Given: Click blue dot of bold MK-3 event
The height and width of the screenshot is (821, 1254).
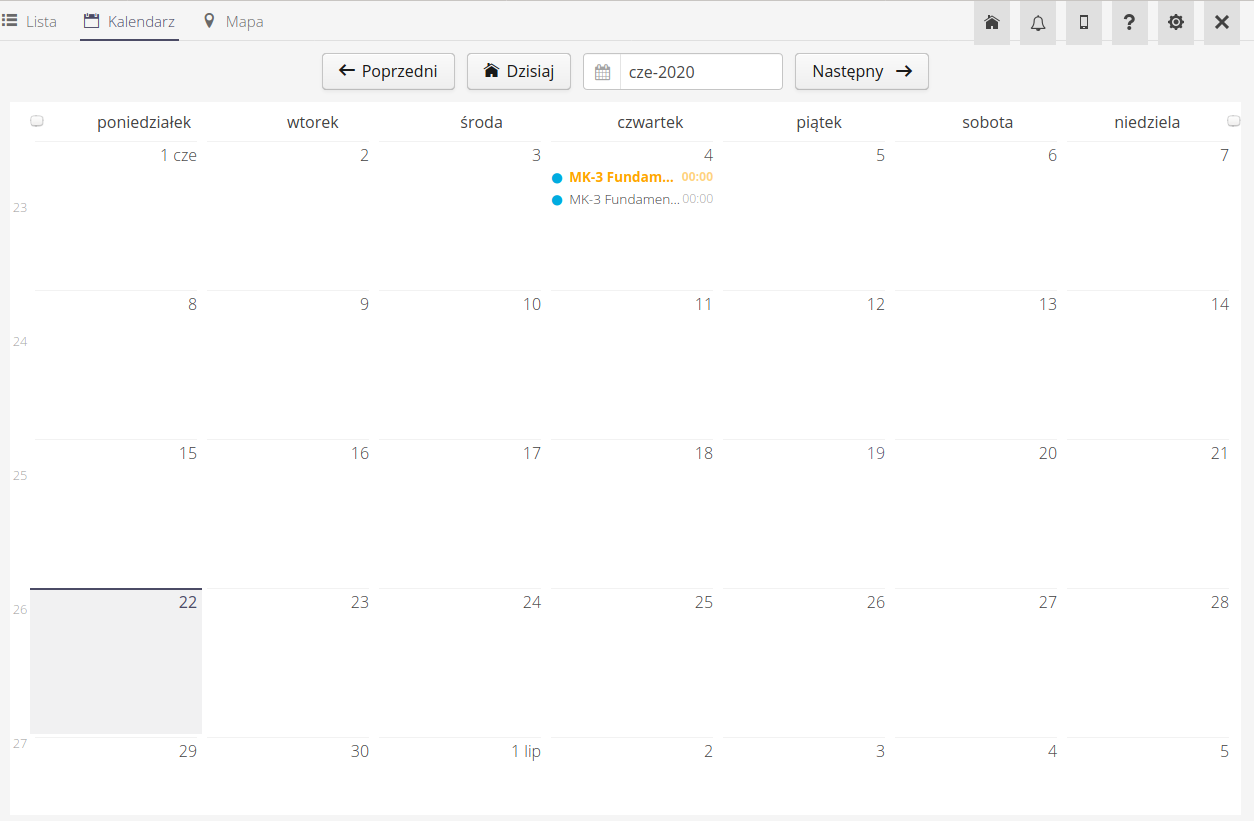Looking at the screenshot, I should (x=557, y=178).
